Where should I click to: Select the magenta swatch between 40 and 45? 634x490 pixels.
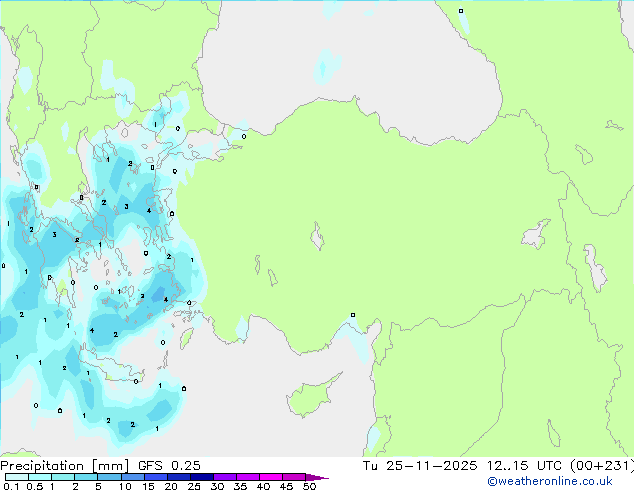click(x=271, y=477)
